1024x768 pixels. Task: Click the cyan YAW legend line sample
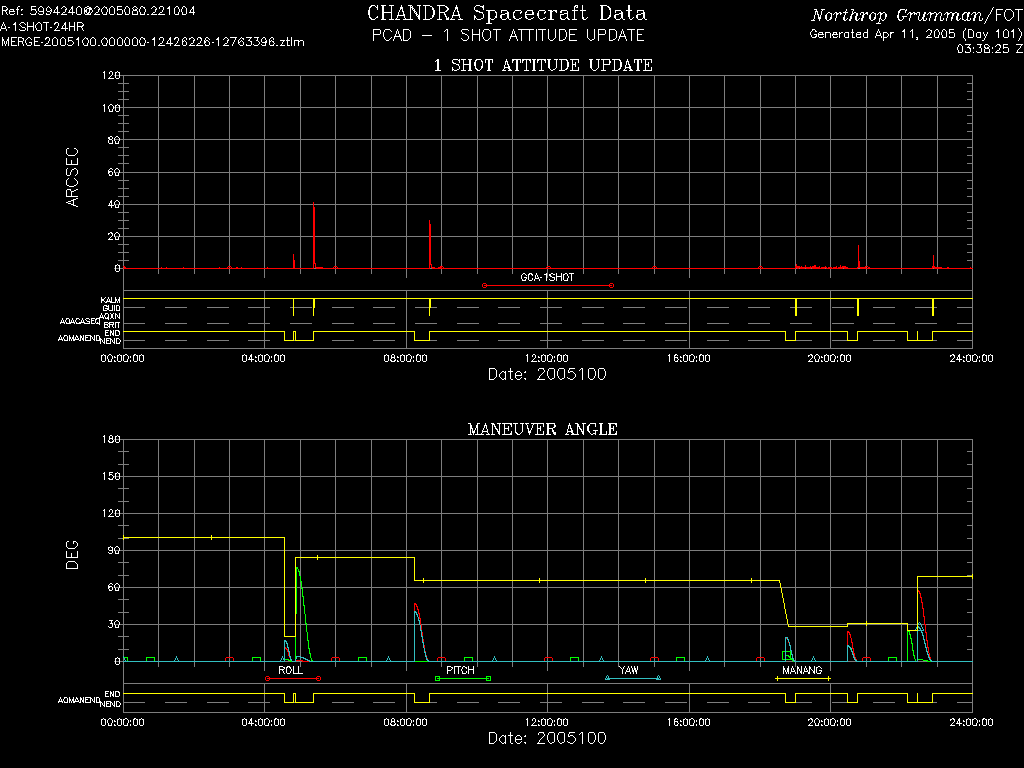pyautogui.click(x=633, y=679)
